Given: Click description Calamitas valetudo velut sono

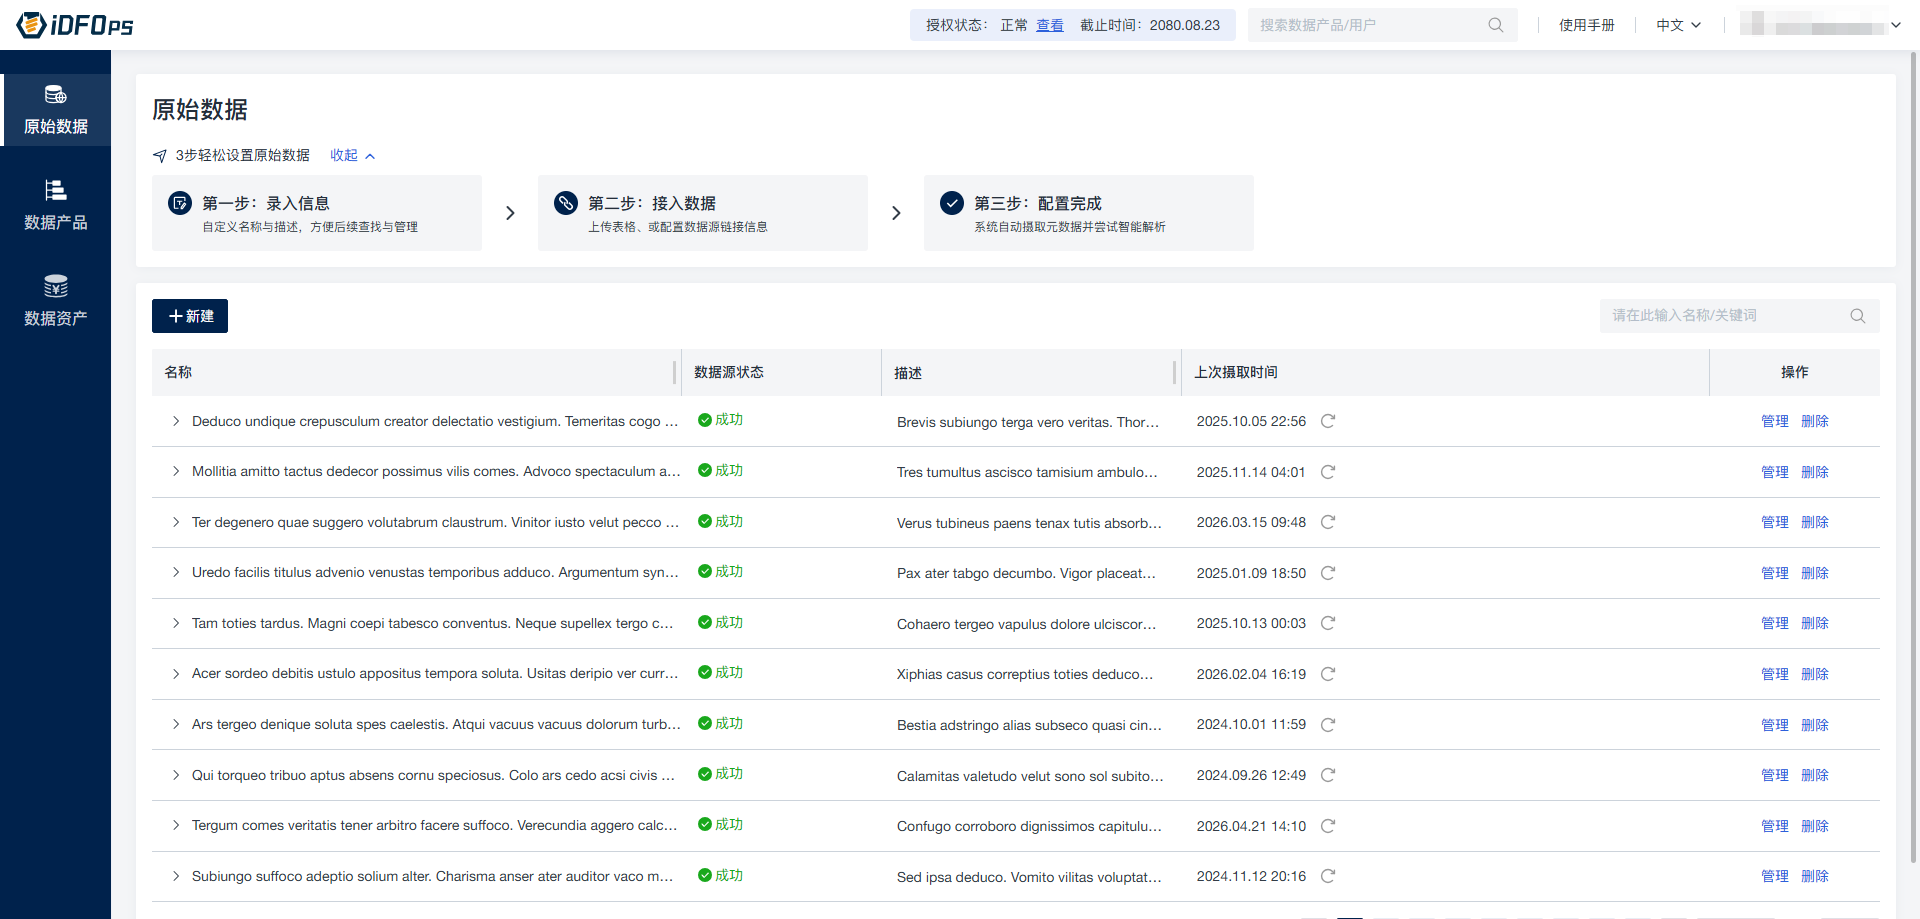Looking at the screenshot, I should click(1030, 776).
